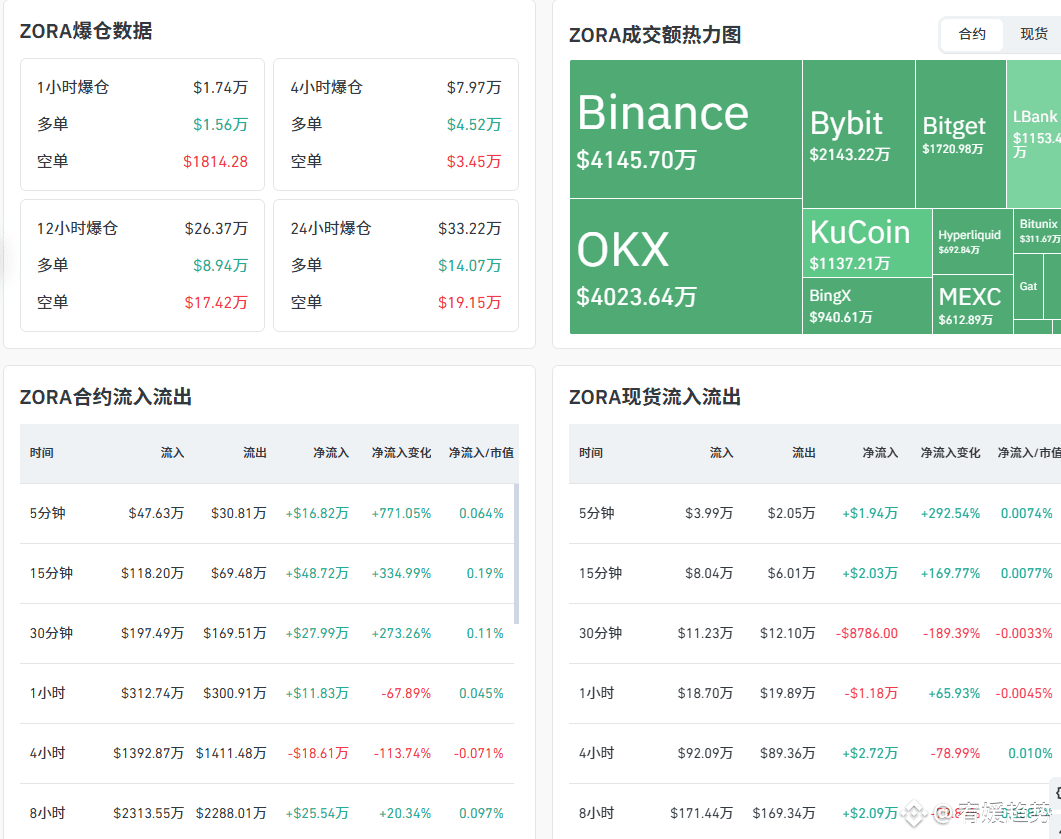Sort 现货流入流出 table by 净流入变化 column
The width and height of the screenshot is (1061, 839).
tap(950, 453)
